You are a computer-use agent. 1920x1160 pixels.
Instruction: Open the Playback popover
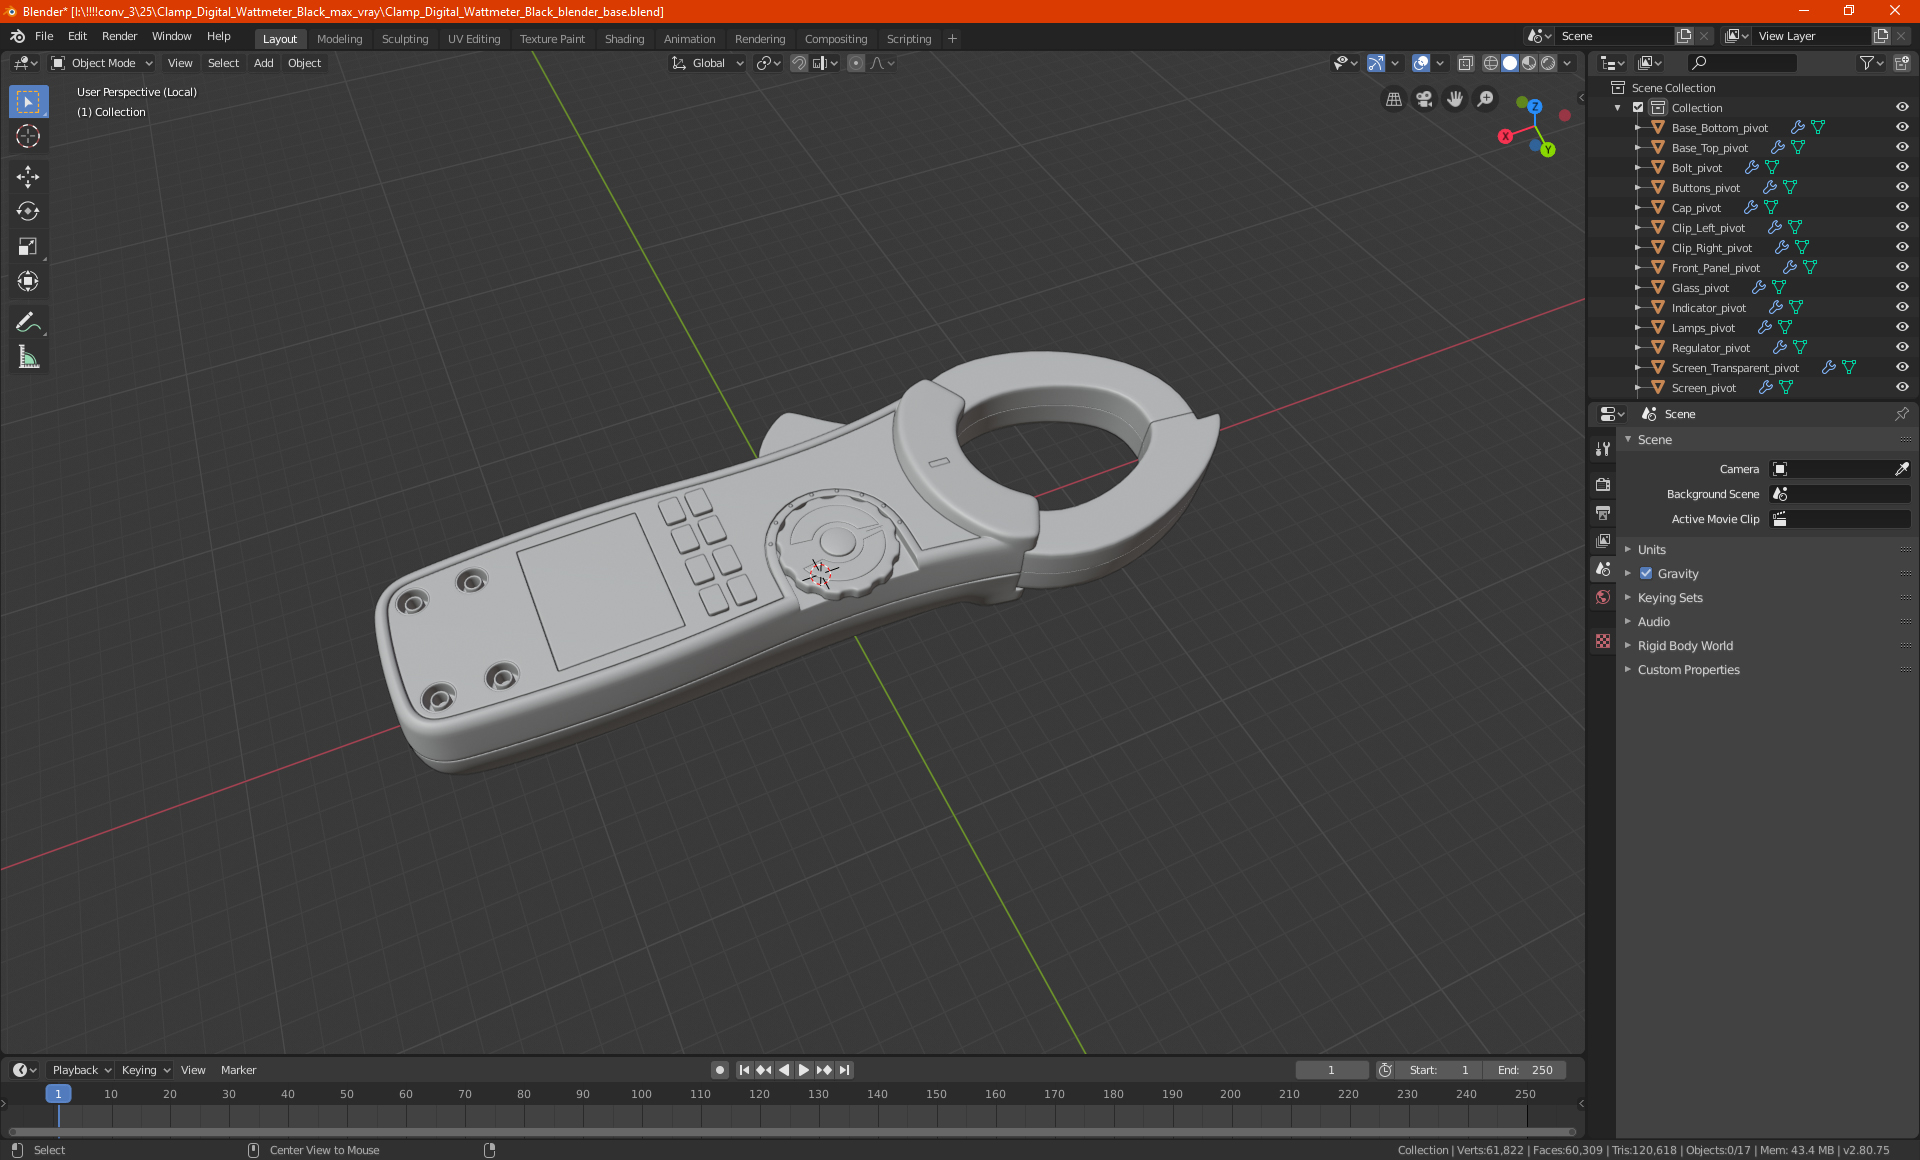[x=81, y=1070]
